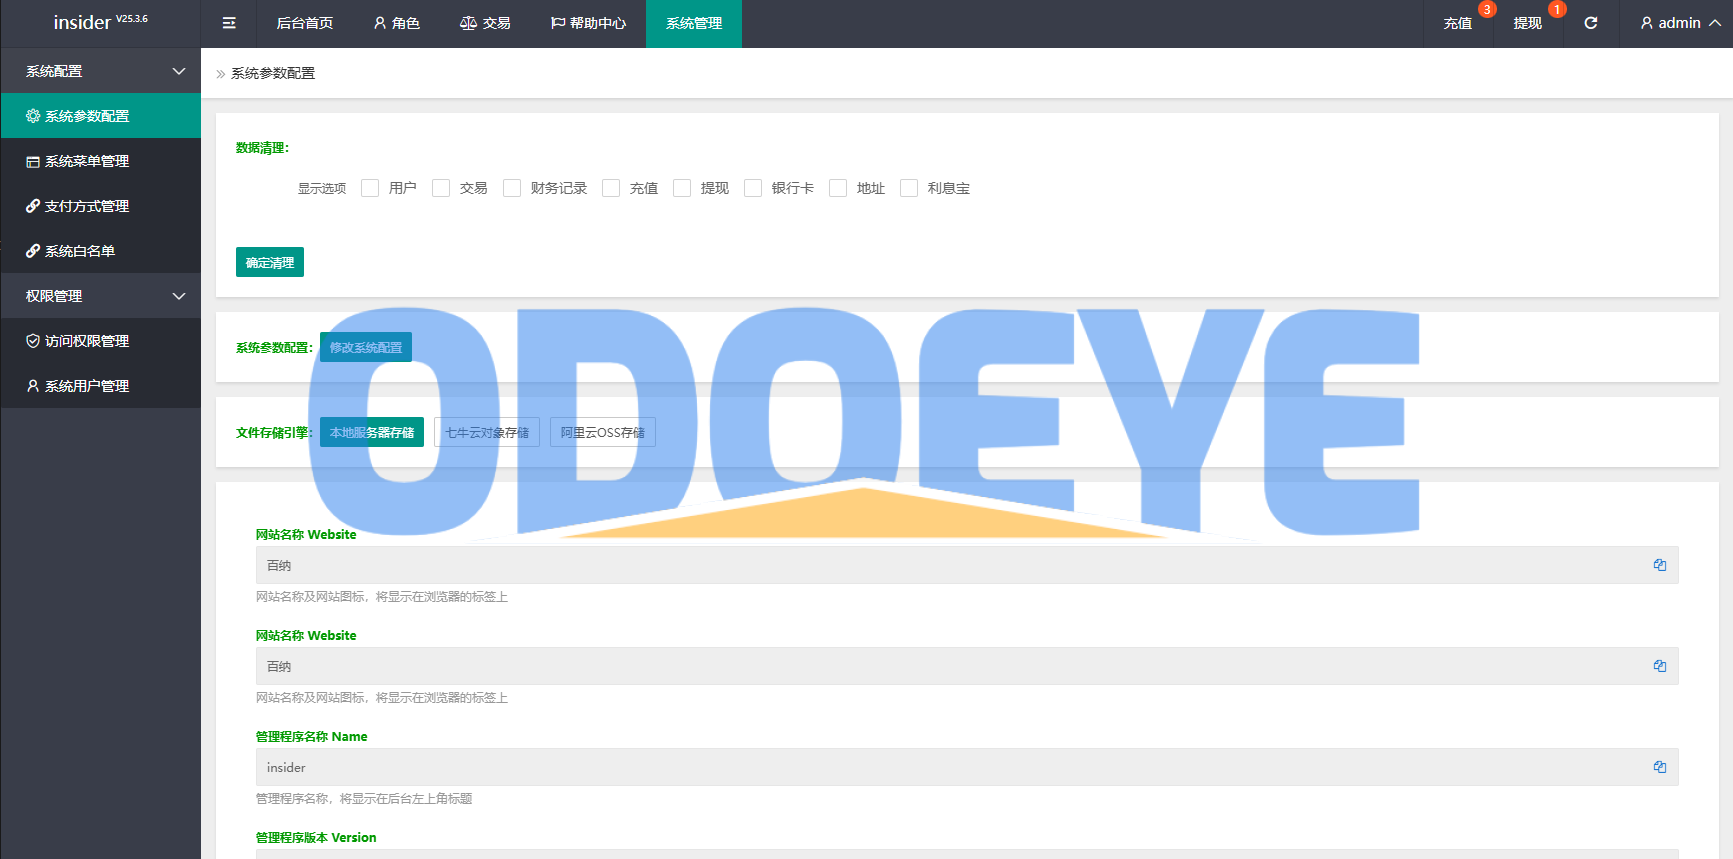Click copy icon in 管理程序名称 Name field

[1659, 767]
